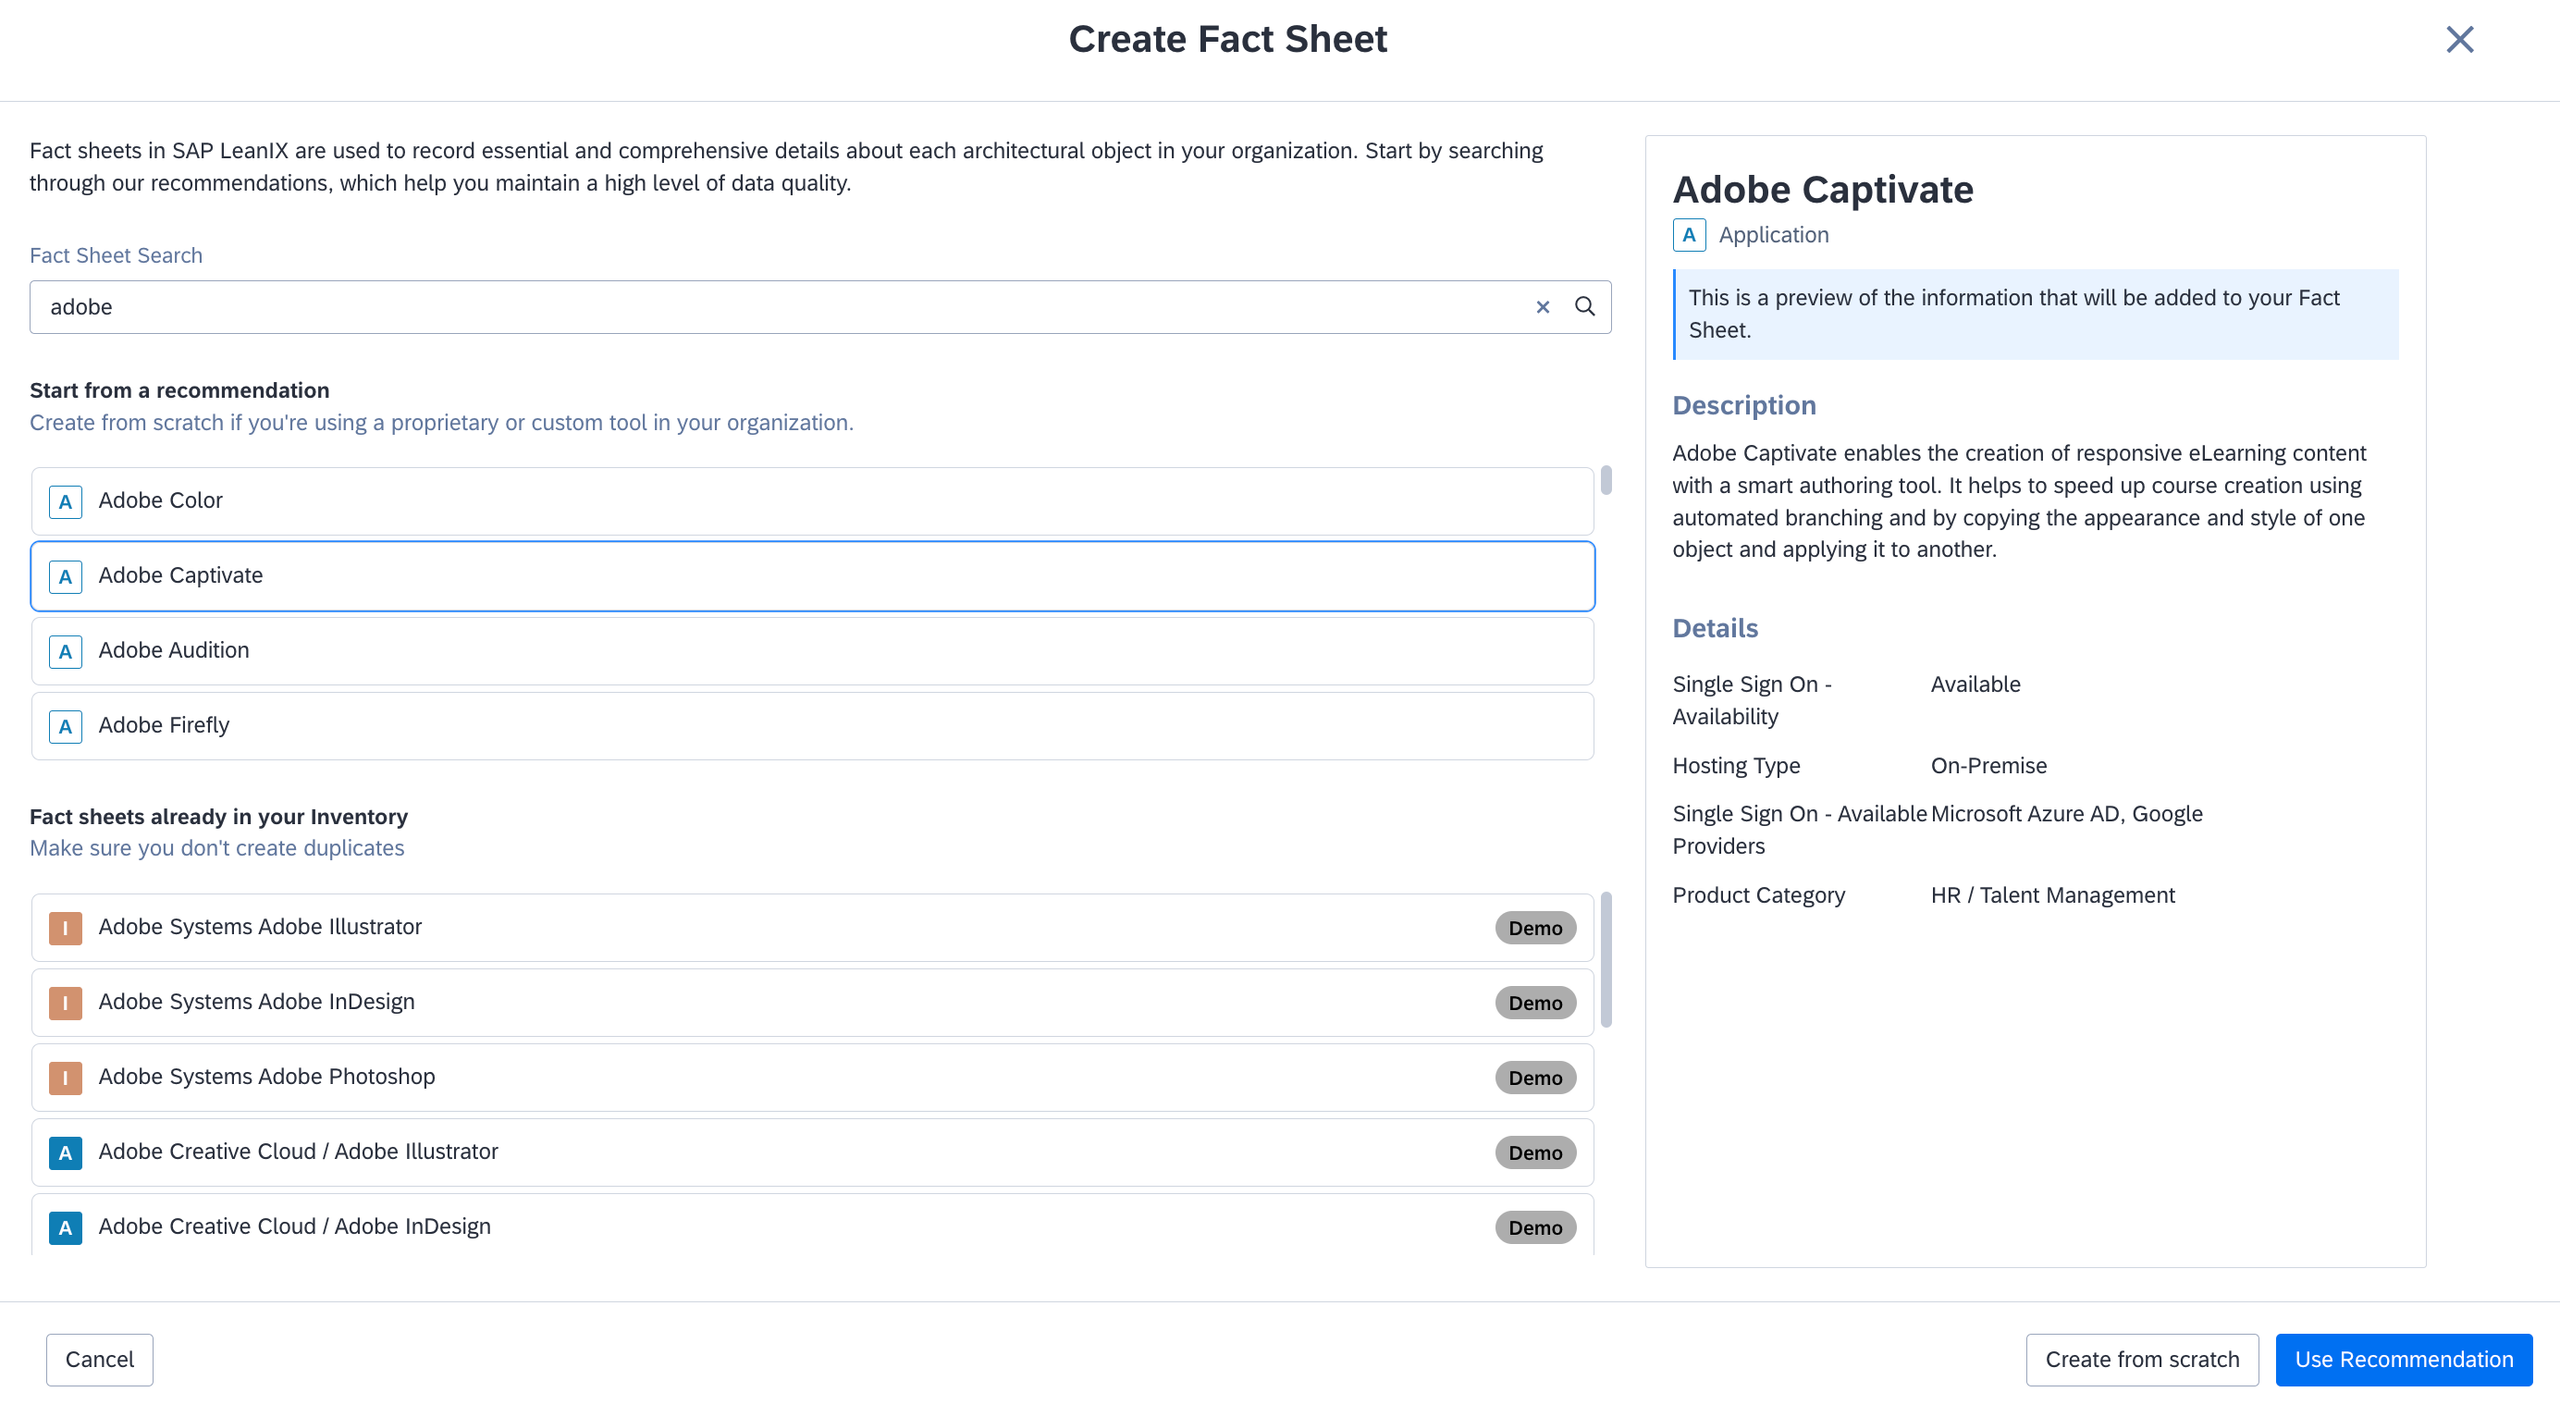This screenshot has width=2560, height=1418.
Task: Click the orange icon for Adobe Systems Adobe Illustrator
Action: tap(65, 928)
